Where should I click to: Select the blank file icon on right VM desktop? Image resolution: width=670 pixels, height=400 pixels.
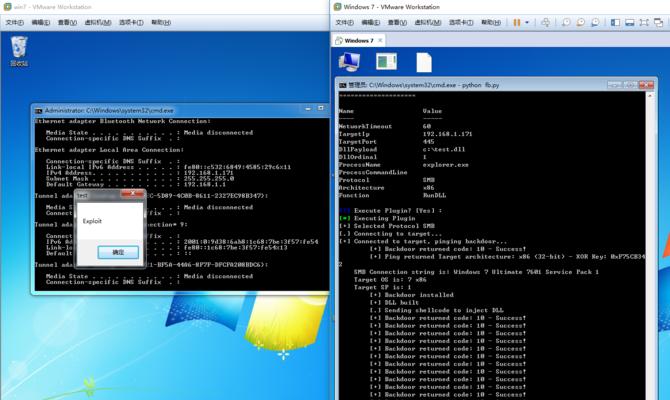(x=424, y=62)
